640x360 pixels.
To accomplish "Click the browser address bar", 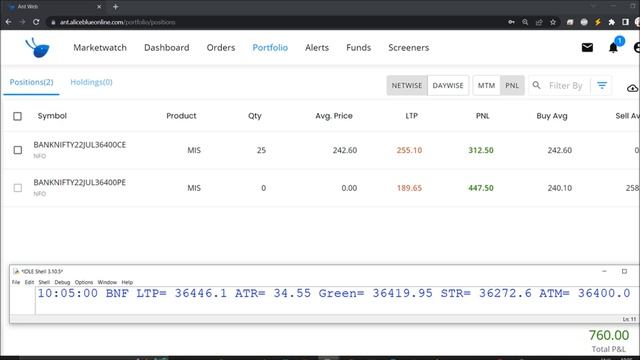I will 278,22.
